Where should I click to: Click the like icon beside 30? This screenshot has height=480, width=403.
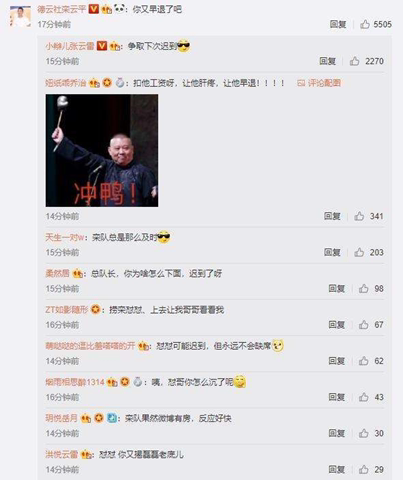[364, 433]
